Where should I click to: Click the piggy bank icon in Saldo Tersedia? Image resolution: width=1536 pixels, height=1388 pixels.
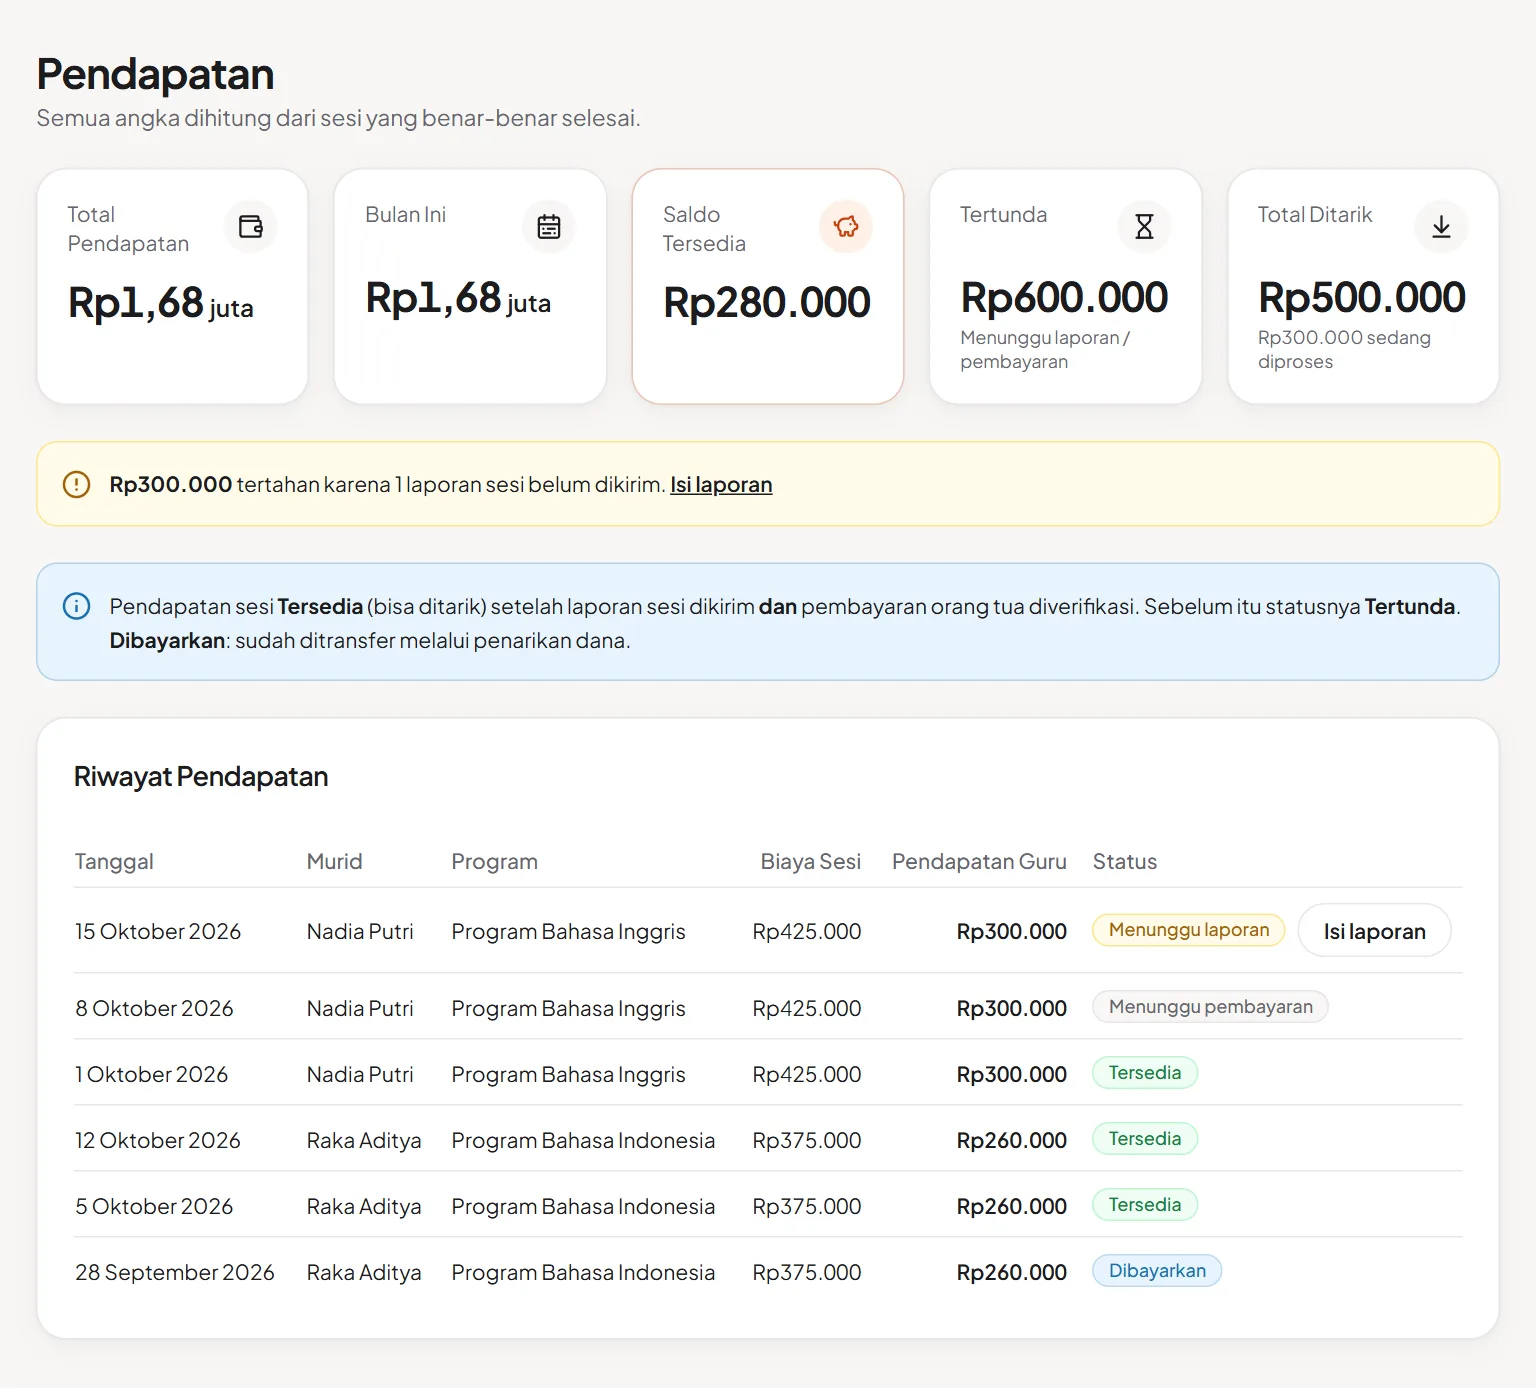846,227
